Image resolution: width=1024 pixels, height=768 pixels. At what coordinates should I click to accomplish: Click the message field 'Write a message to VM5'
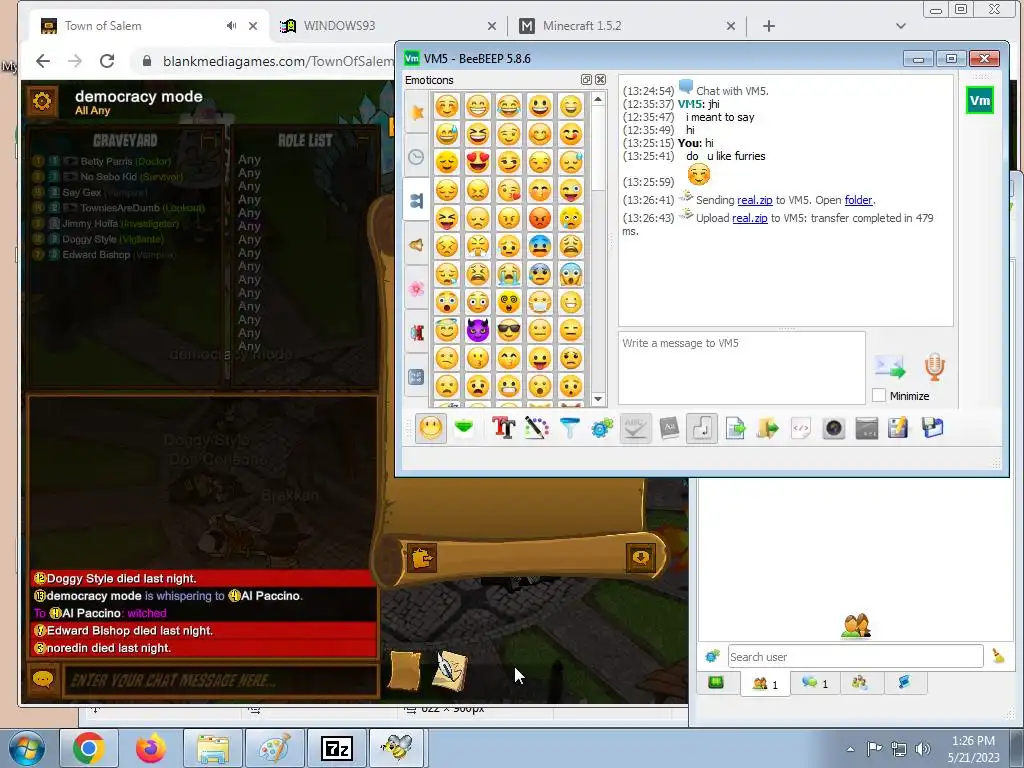point(742,368)
